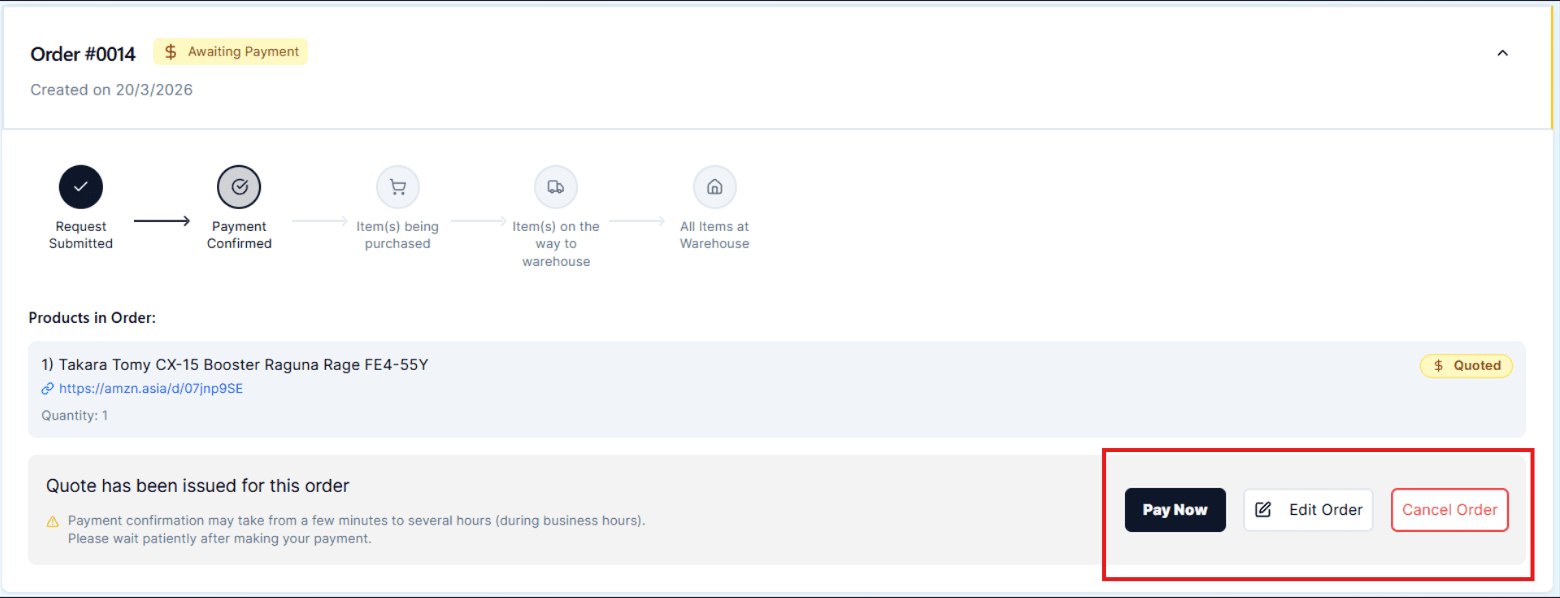The height and width of the screenshot is (598, 1560).
Task: Click the delivery truck step icon
Action: 556,187
